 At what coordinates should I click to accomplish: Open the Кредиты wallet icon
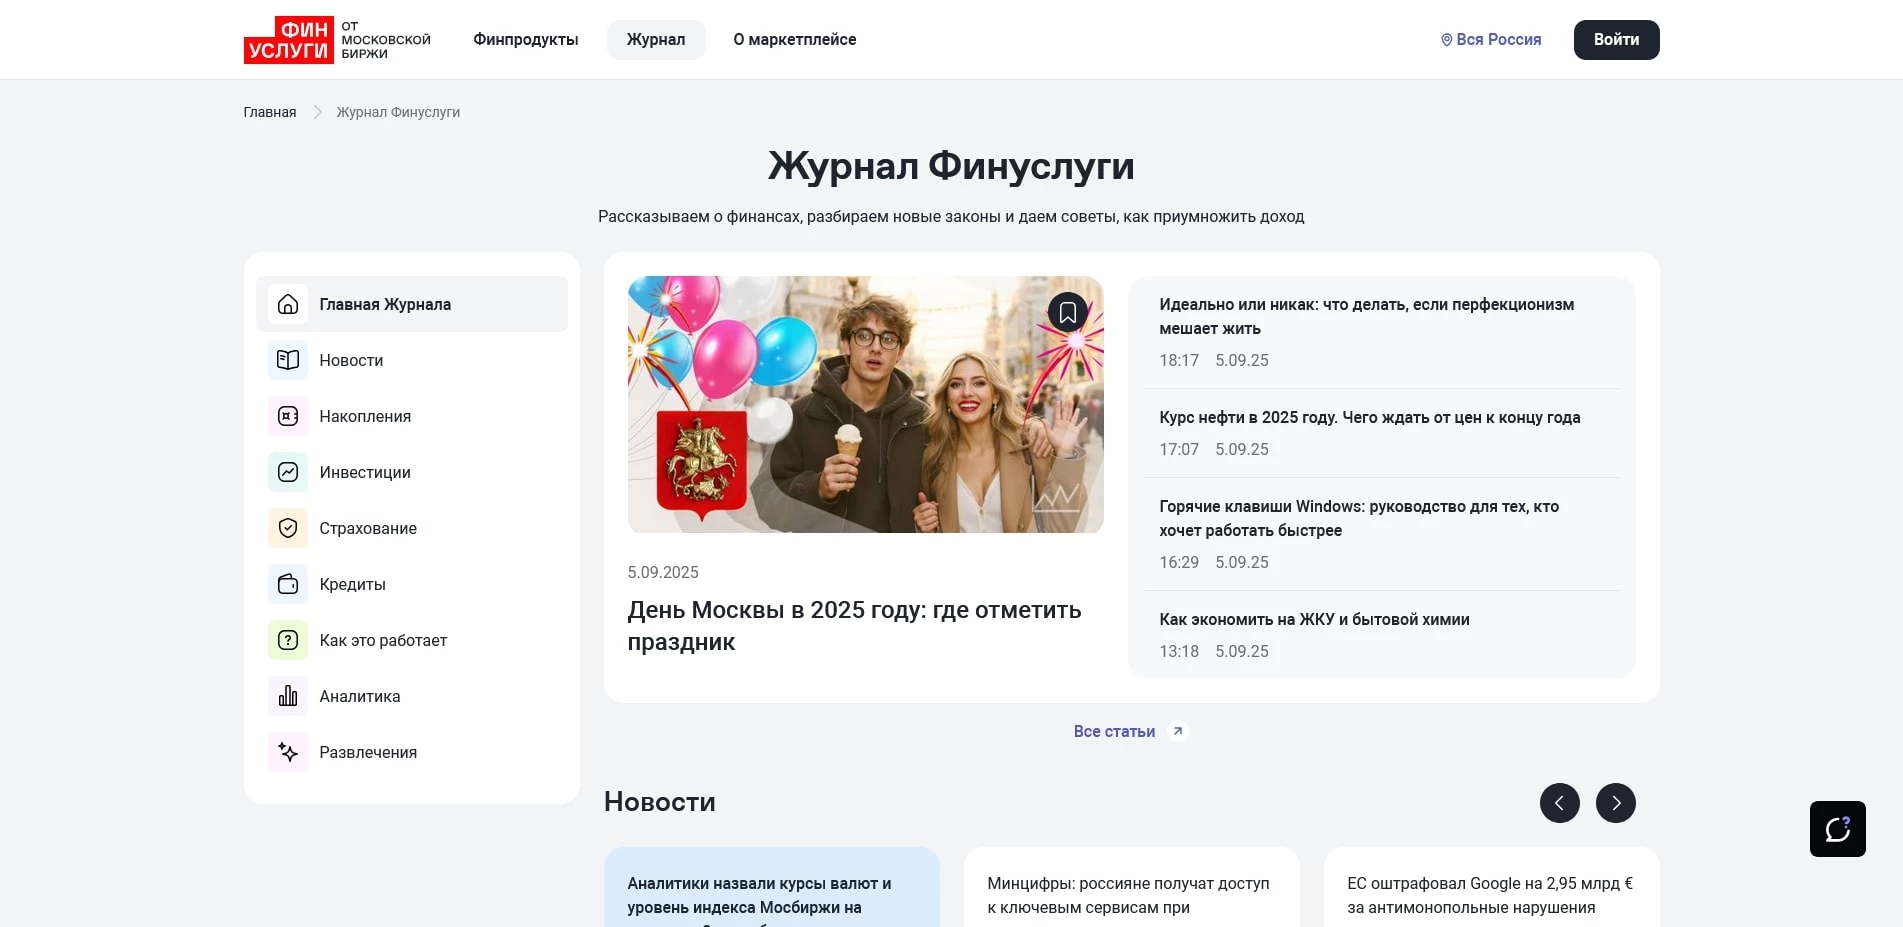(x=287, y=584)
